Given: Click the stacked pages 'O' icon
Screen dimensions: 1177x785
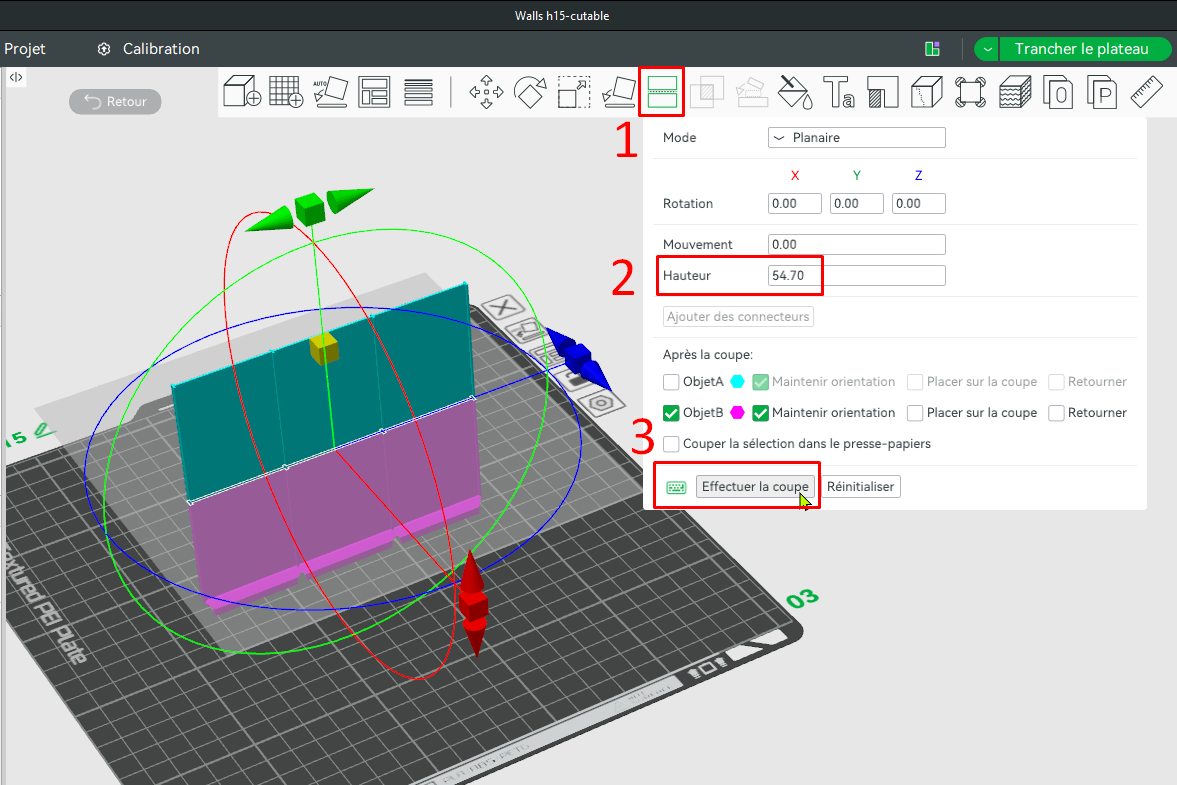Looking at the screenshot, I should coord(1058,92).
